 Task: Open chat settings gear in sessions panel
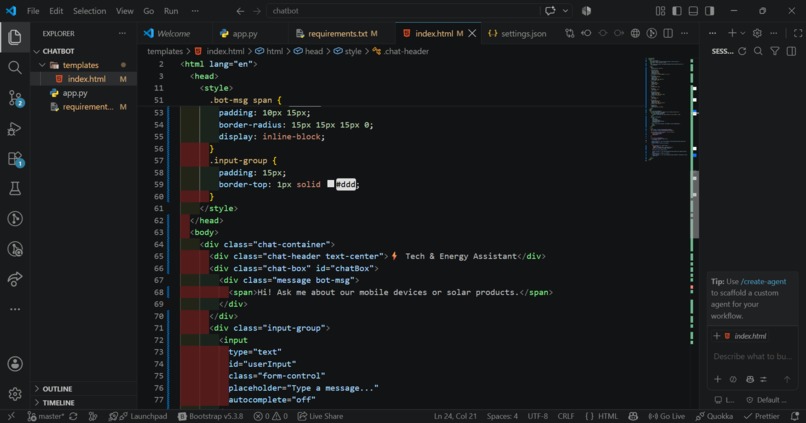[757, 33]
